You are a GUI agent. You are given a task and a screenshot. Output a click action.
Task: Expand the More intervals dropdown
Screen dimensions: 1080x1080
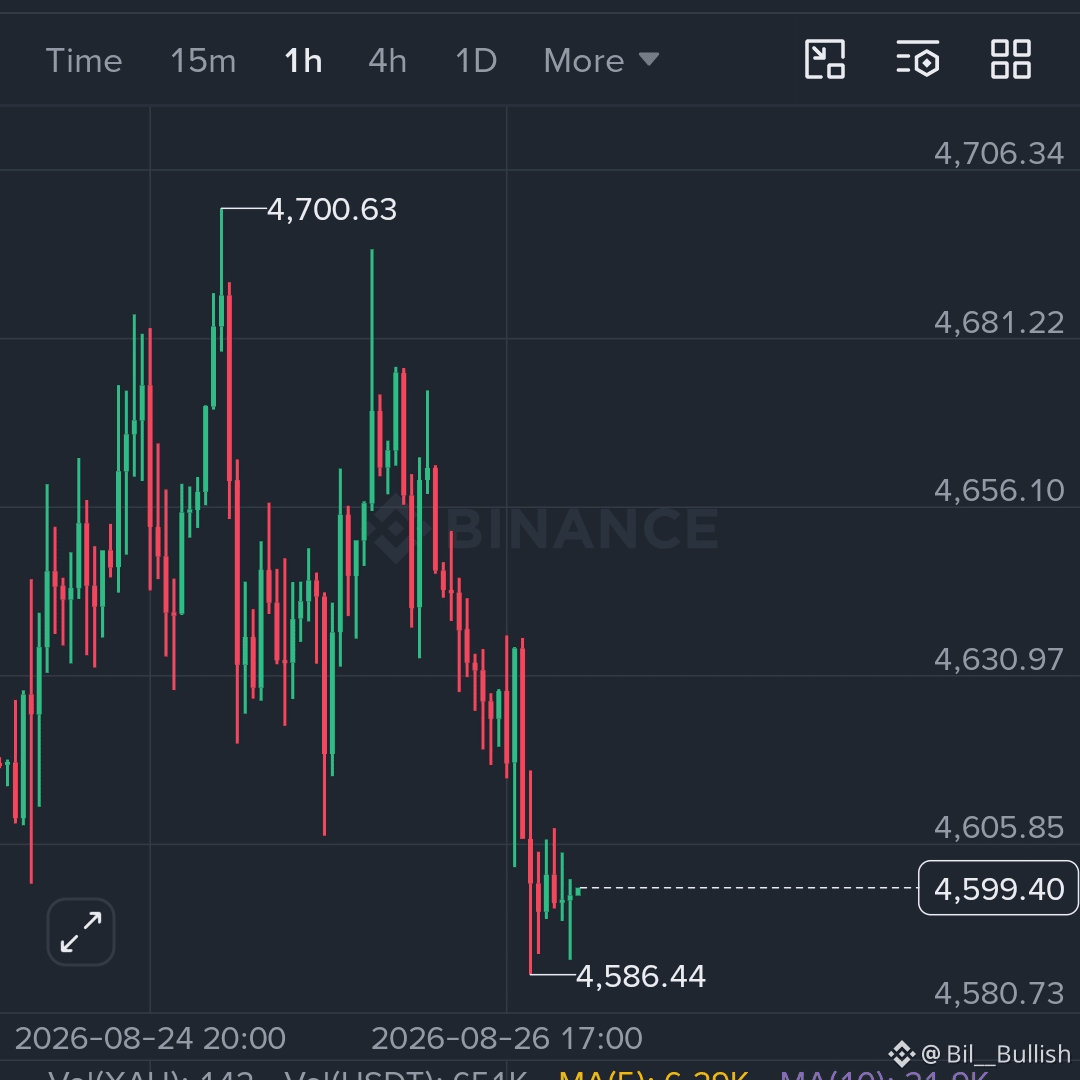click(x=601, y=61)
